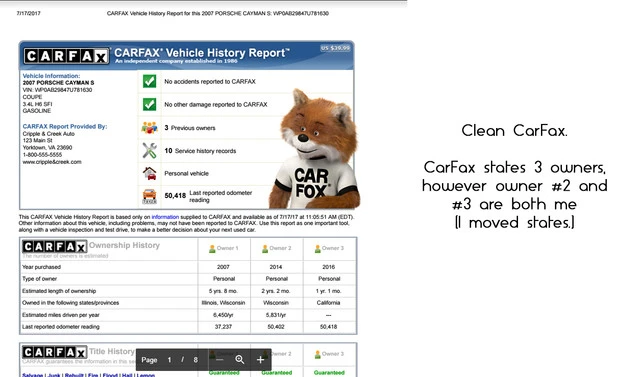
Task: Click 'No accidents reported to CARFAX' text
Action: tap(210, 82)
